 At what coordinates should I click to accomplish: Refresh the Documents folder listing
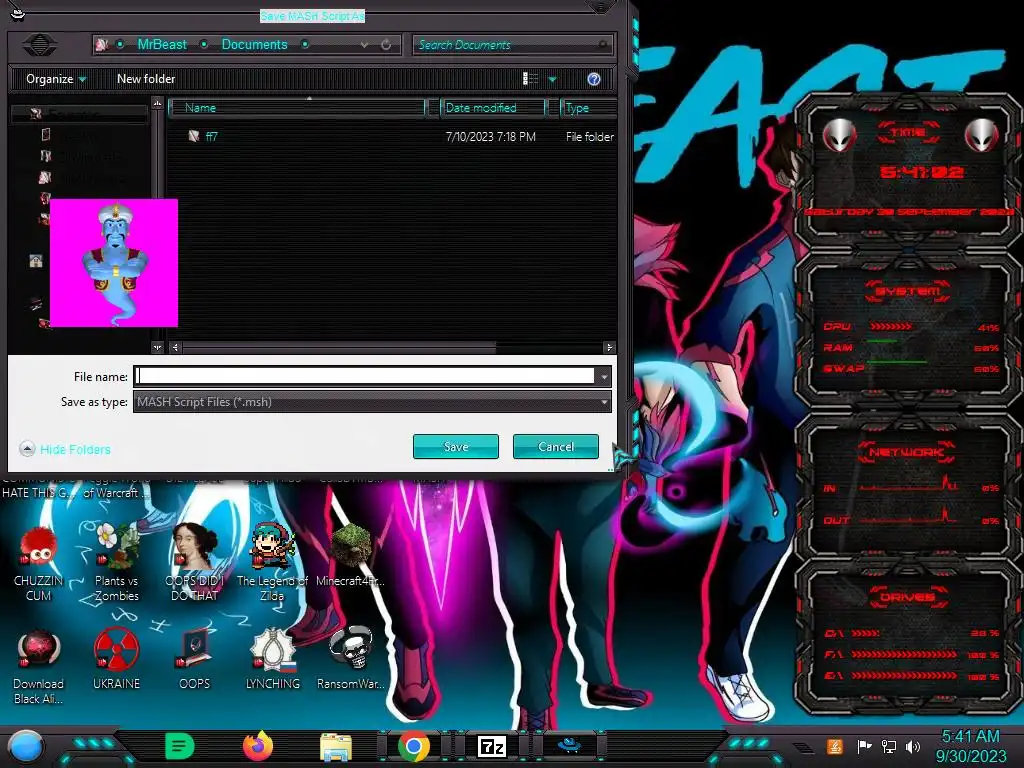[386, 44]
